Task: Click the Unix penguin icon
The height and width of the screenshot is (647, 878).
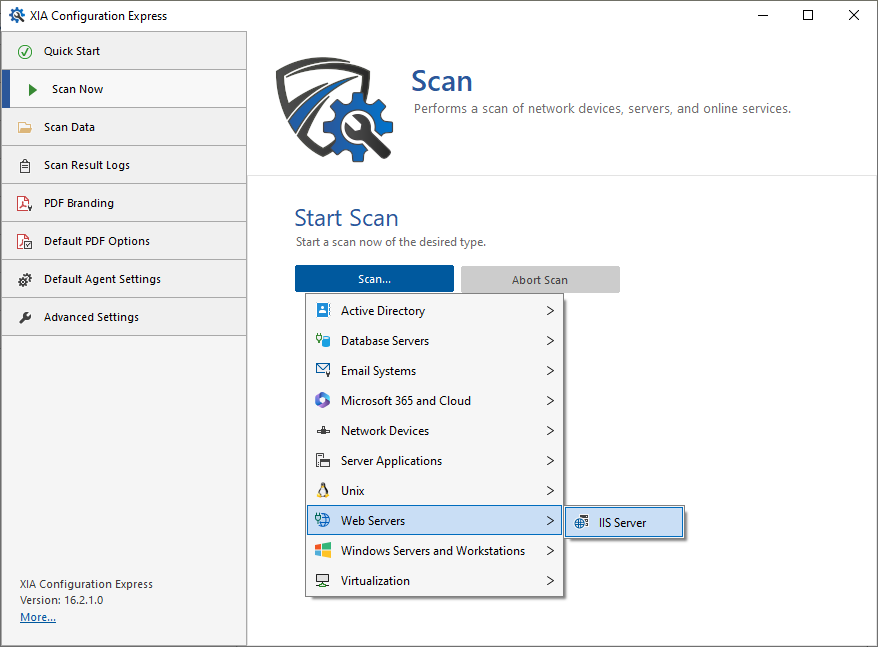Action: coord(323,490)
